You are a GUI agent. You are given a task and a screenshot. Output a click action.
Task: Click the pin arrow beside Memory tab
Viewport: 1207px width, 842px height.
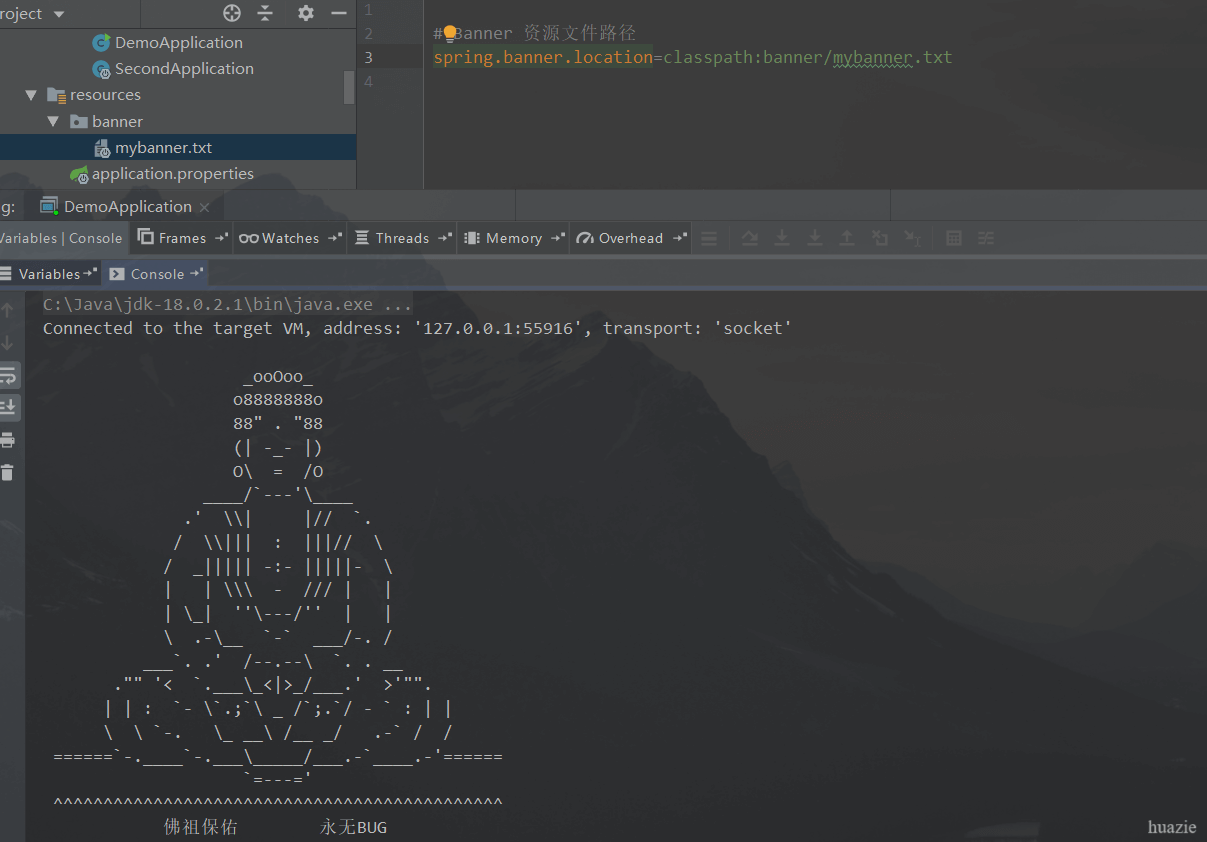point(556,238)
